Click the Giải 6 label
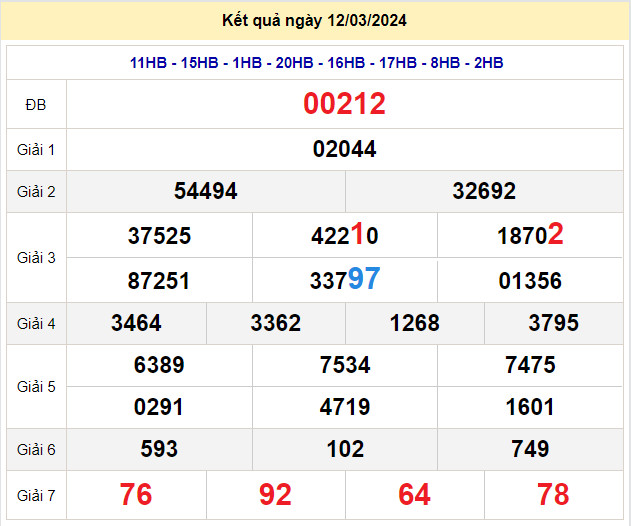This screenshot has width=631, height=526. tap(36, 450)
